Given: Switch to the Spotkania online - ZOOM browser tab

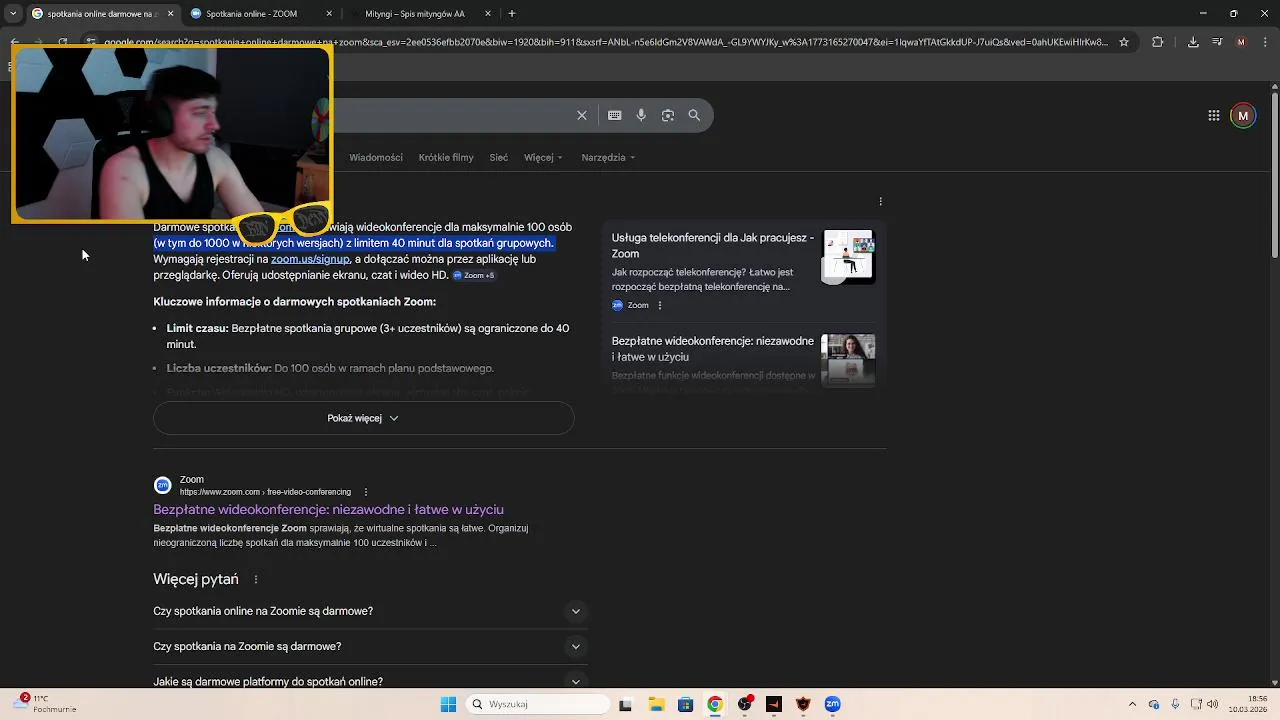Looking at the screenshot, I should (x=260, y=14).
